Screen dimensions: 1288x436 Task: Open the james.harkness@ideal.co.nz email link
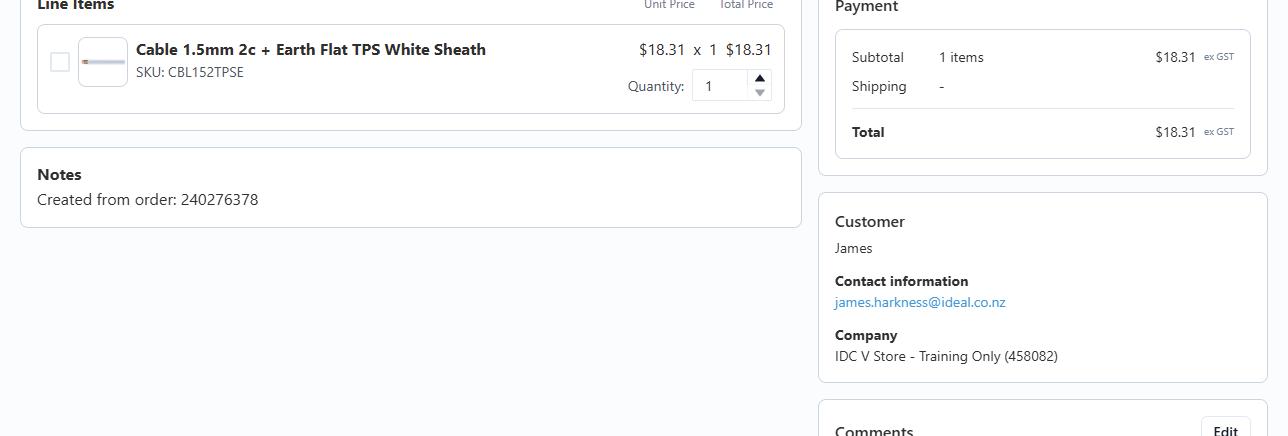click(920, 302)
